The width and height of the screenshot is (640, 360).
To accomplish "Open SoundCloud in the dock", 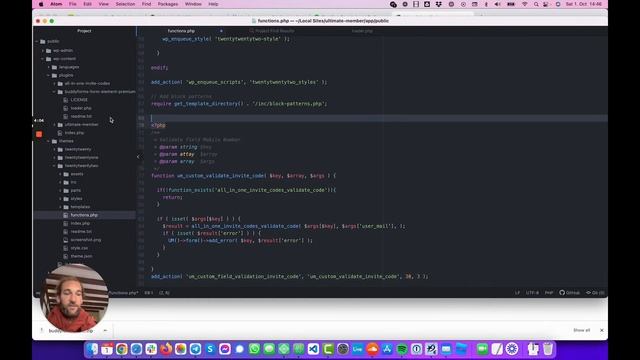I will click(x=372, y=349).
